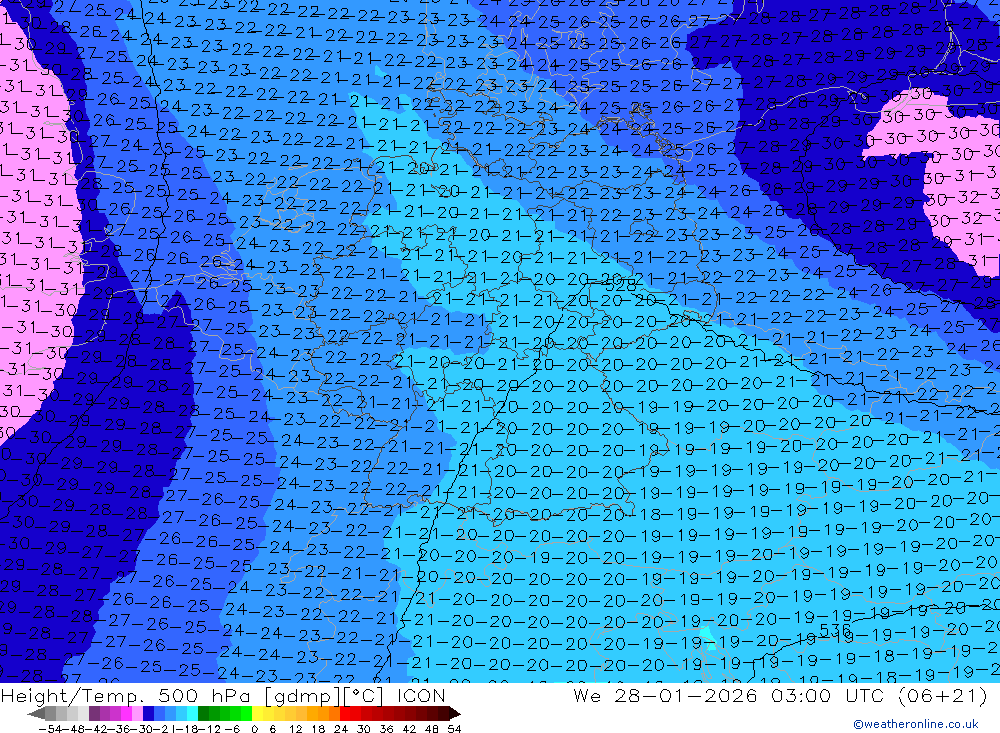
Task: Click the 36 label on the color scale
Action: [386, 729]
